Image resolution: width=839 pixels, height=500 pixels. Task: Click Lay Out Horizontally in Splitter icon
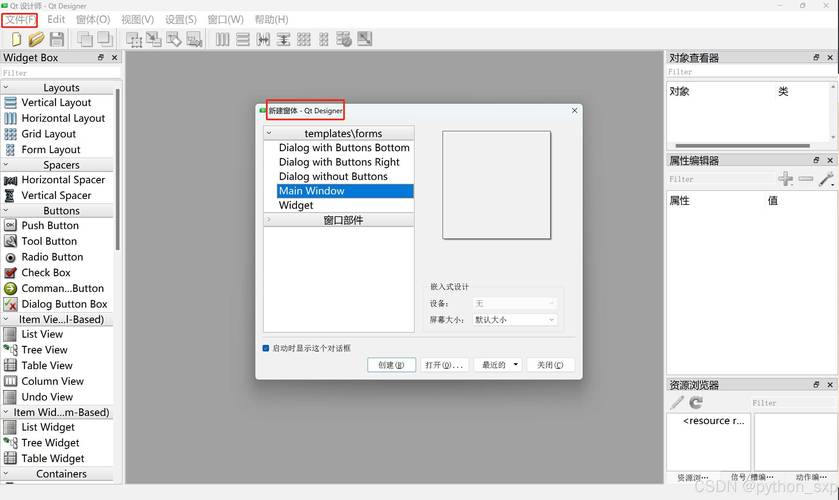pos(263,39)
